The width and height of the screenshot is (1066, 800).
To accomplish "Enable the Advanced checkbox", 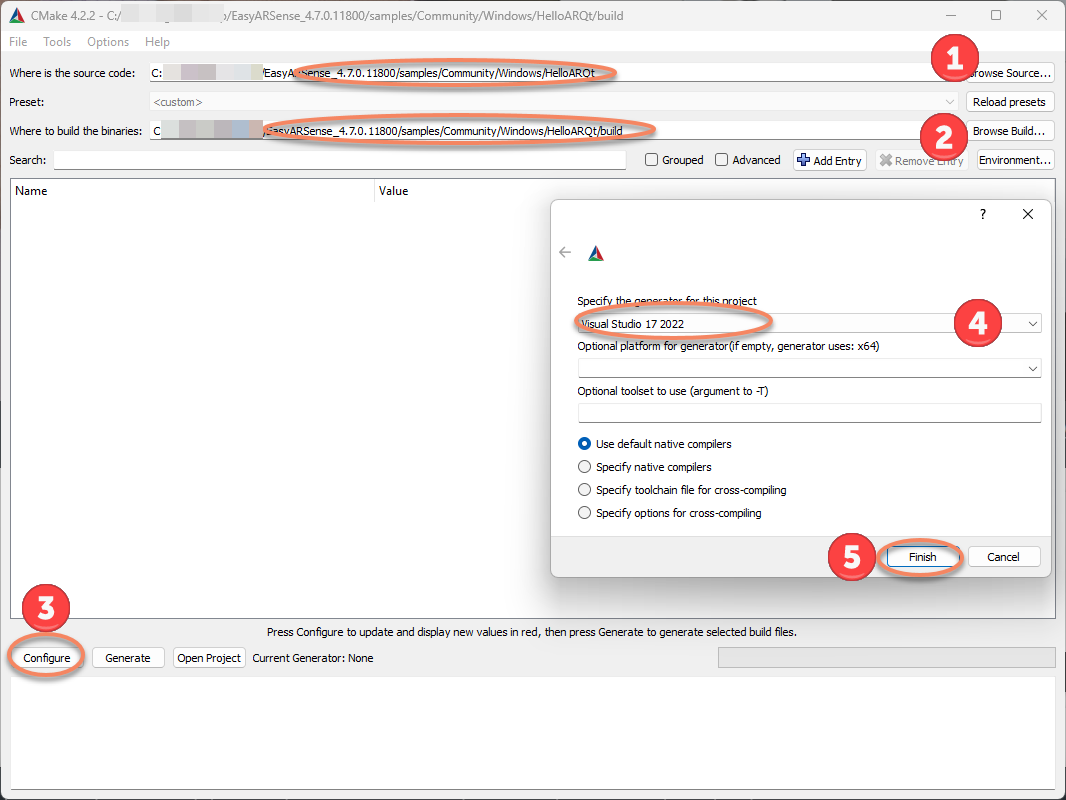I will (x=722, y=160).
